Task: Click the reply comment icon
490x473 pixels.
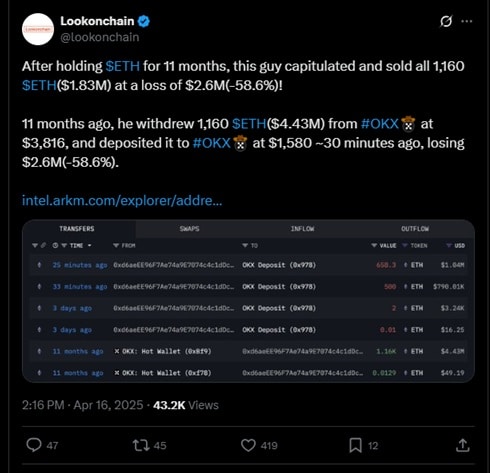Action: (34, 445)
